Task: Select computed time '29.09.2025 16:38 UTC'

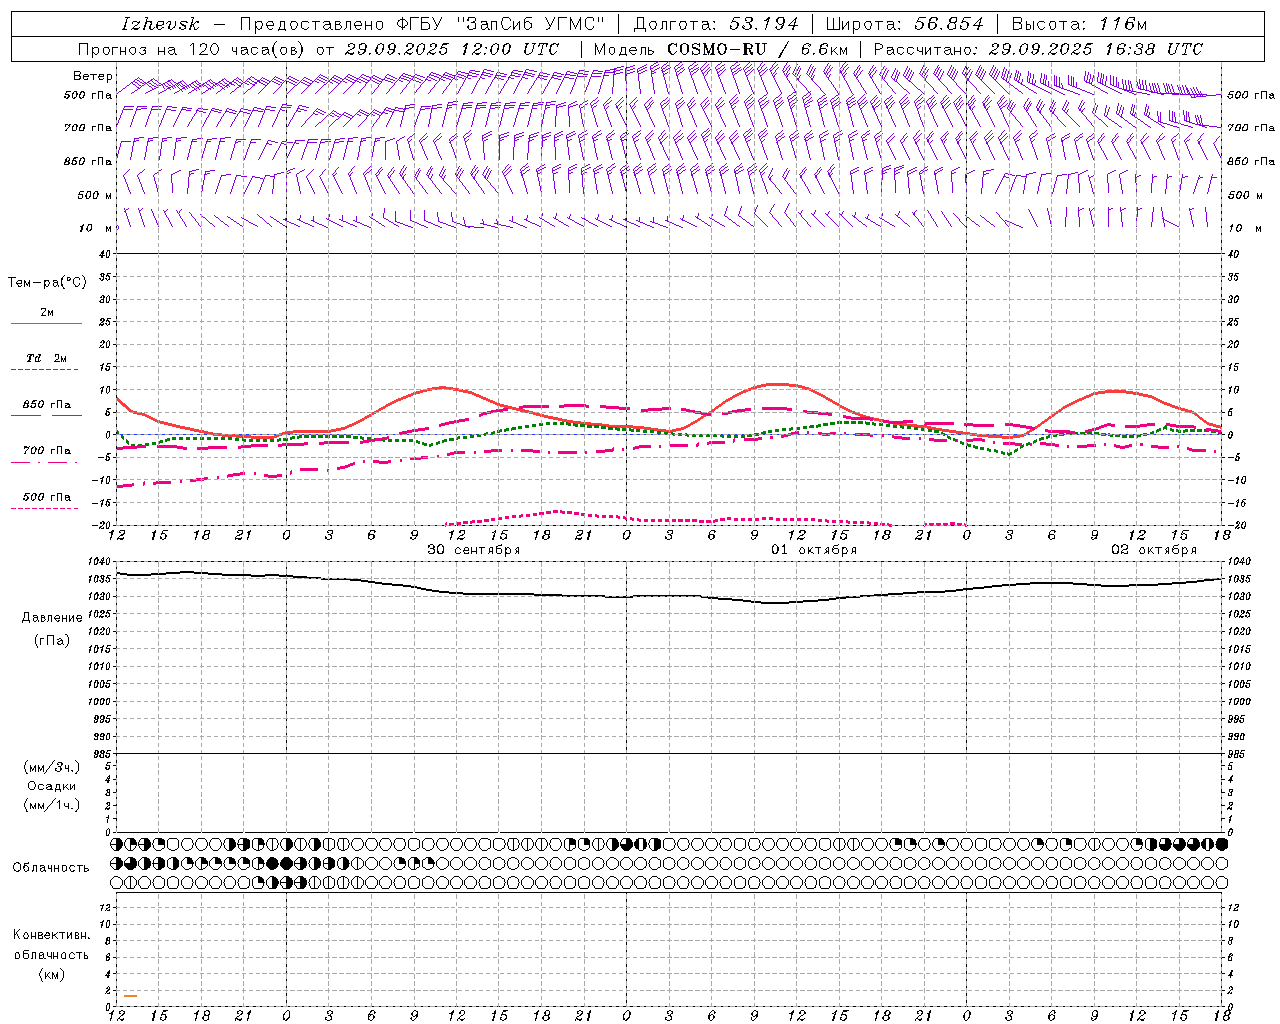Action: pos(1096,49)
